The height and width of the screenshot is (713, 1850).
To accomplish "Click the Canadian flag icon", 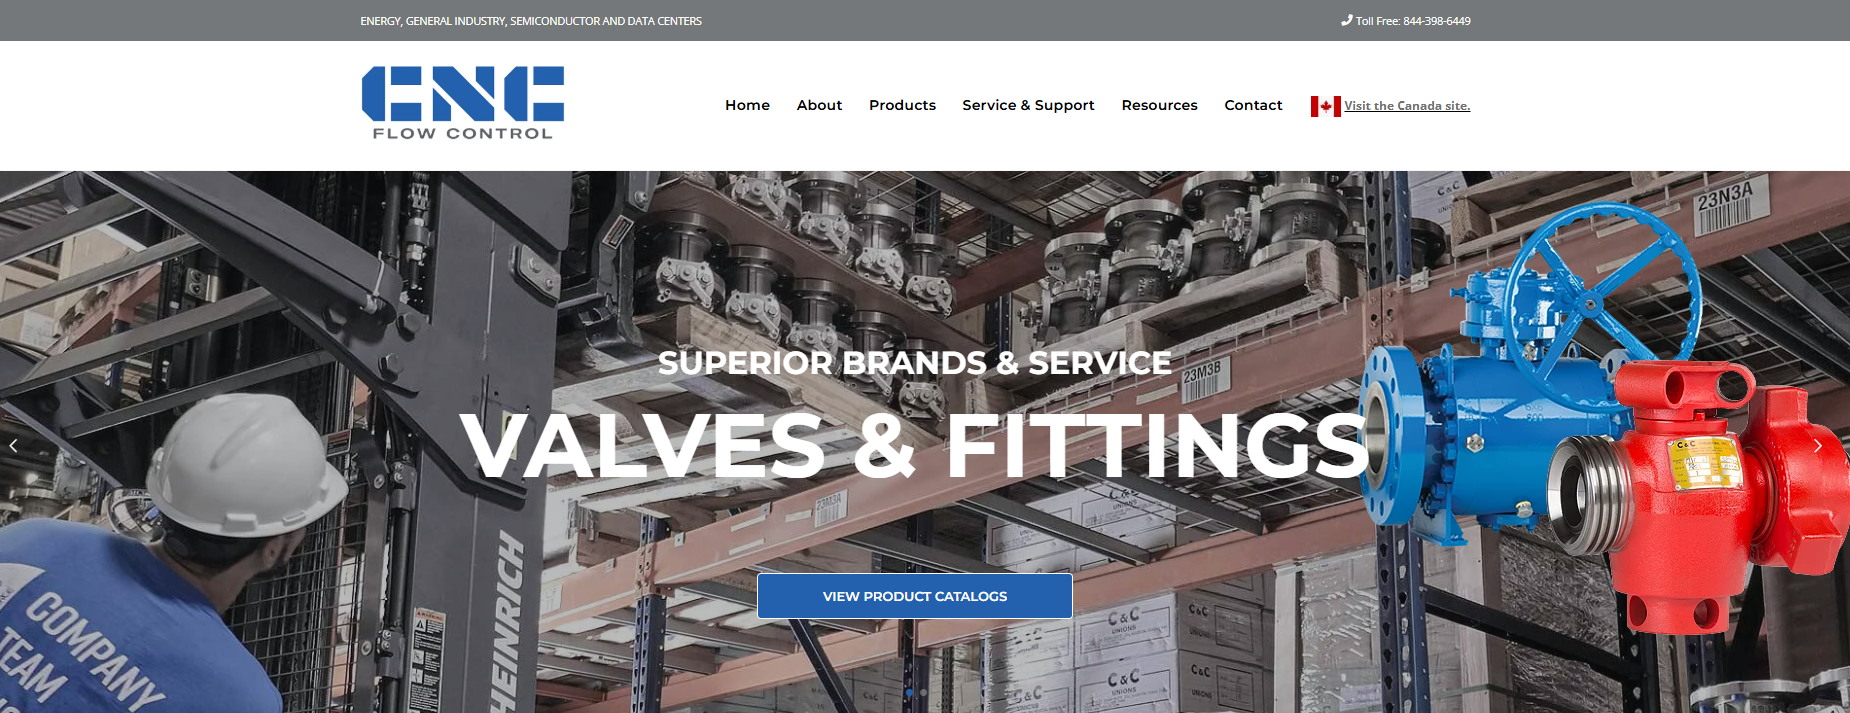I will (1326, 106).
